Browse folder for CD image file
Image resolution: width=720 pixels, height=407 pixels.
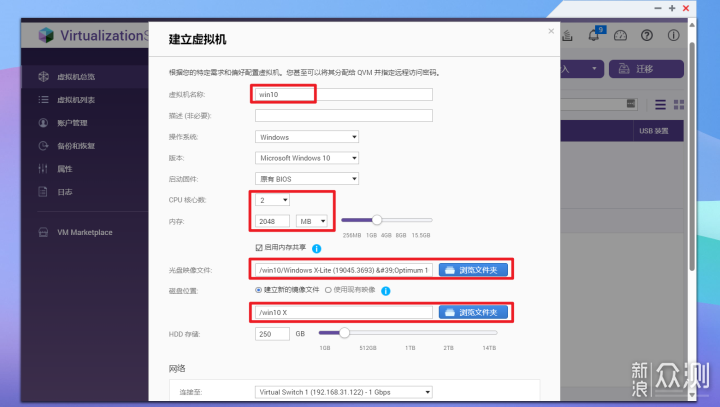[x=473, y=270]
